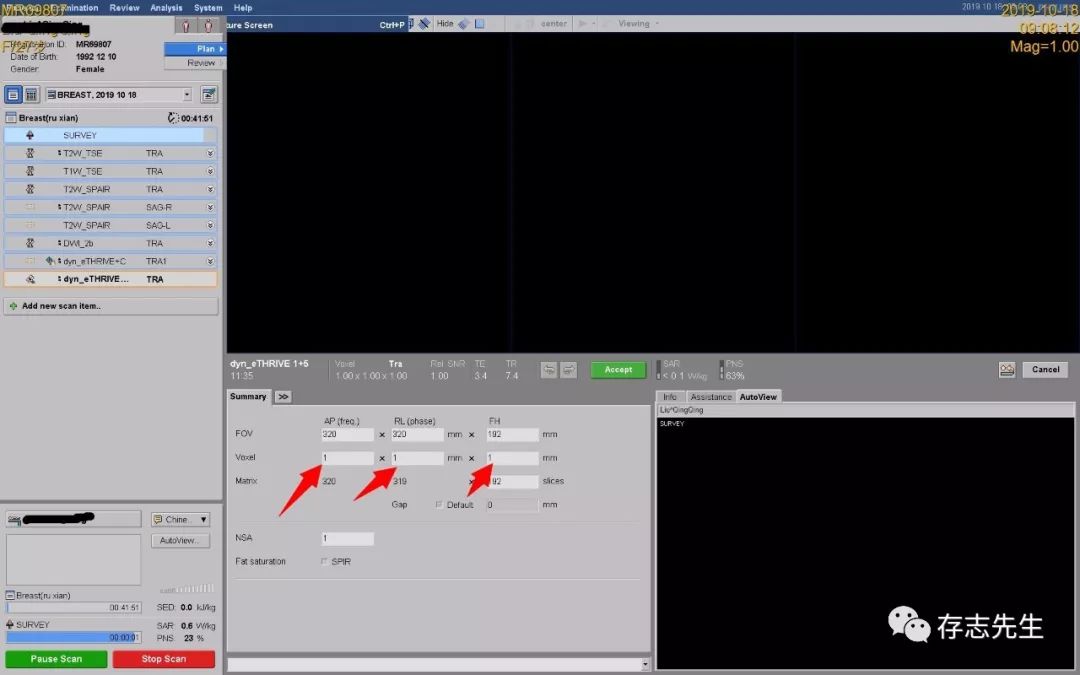Switch to the Info tab

pos(669,397)
